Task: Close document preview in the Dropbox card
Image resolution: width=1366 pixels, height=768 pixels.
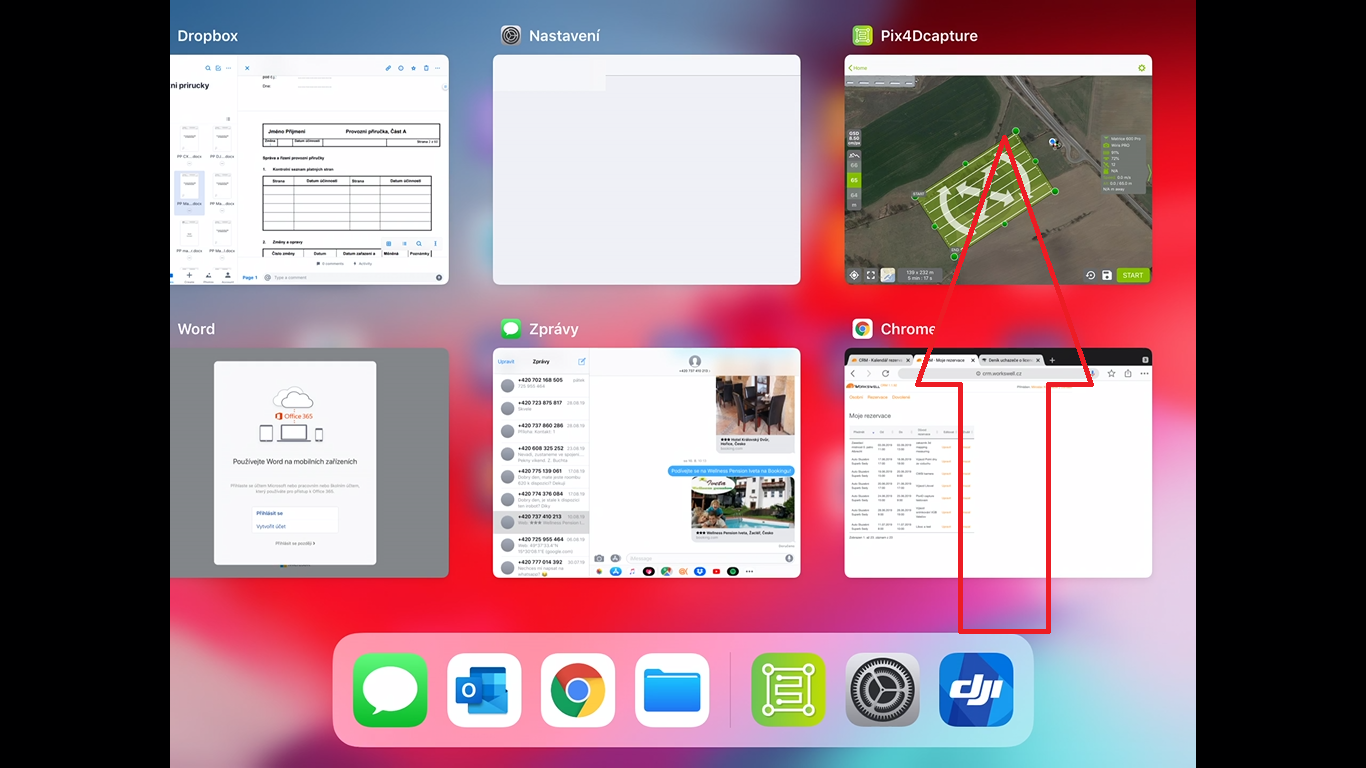Action: click(247, 68)
